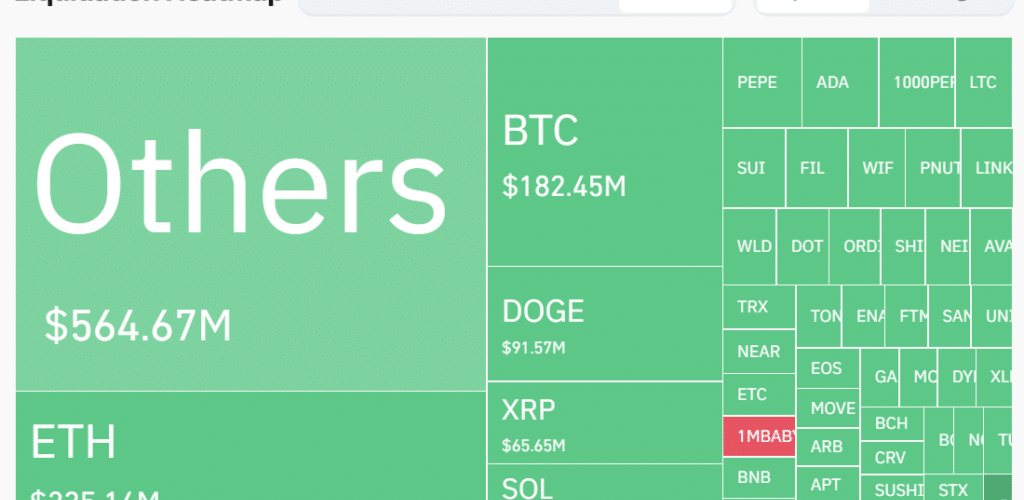
Task: Click the SOL tile
Action: coord(604,484)
